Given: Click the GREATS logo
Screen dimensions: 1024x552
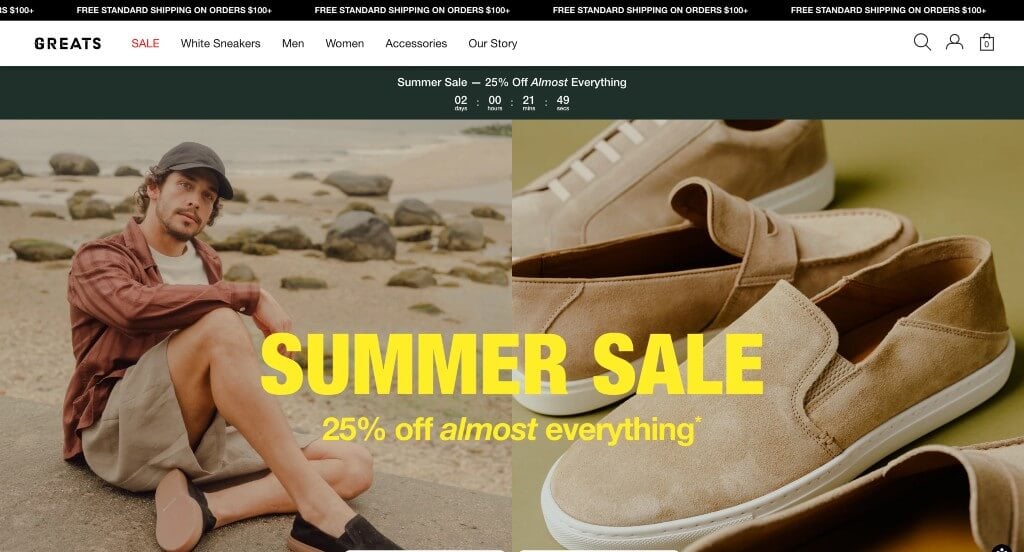Looking at the screenshot, I should pyautogui.click(x=68, y=44).
